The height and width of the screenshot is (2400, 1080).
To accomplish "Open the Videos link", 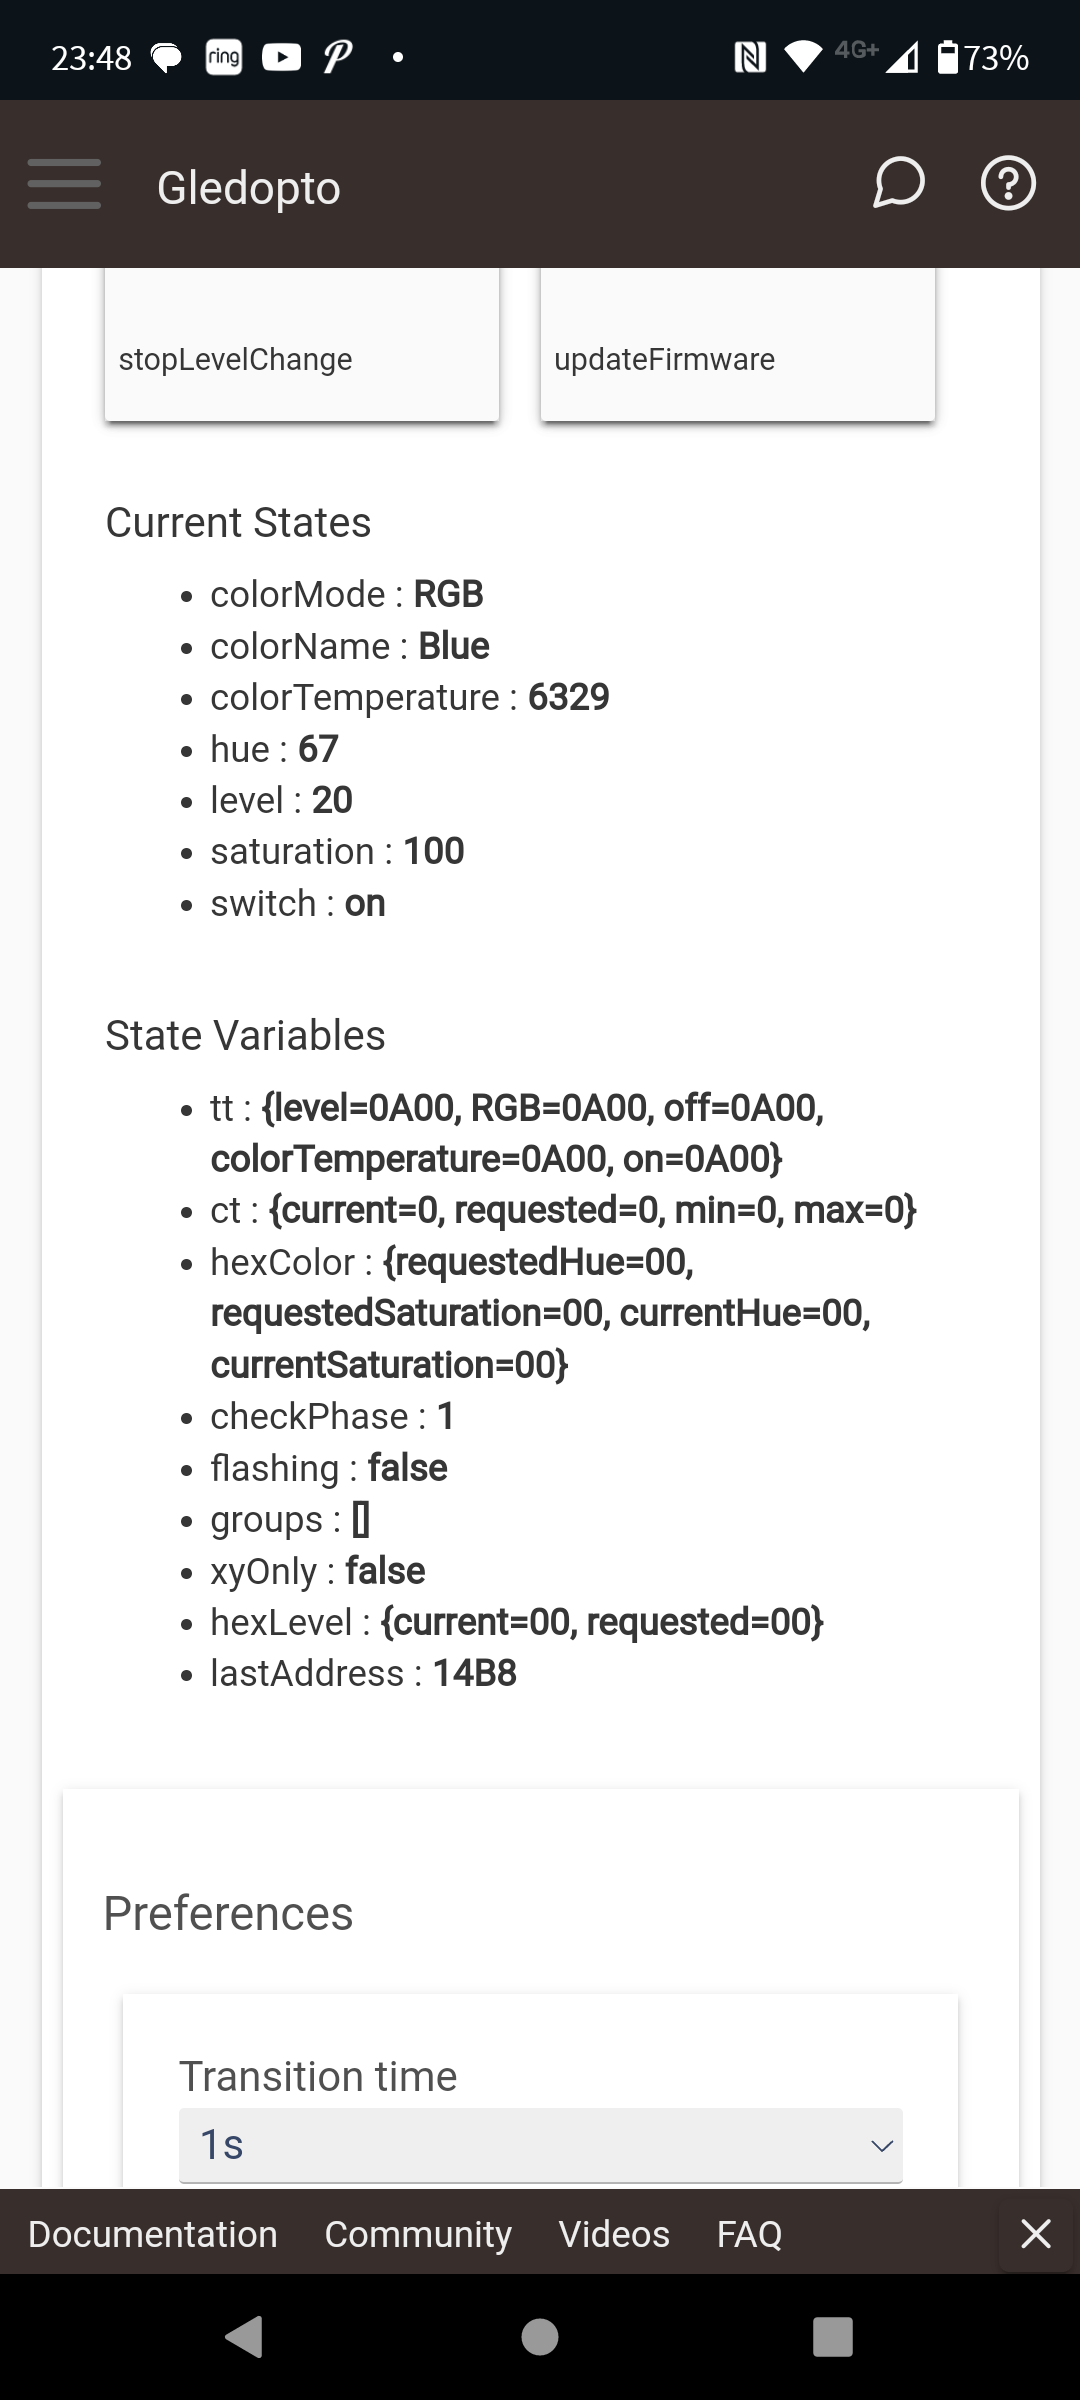I will coord(614,2233).
